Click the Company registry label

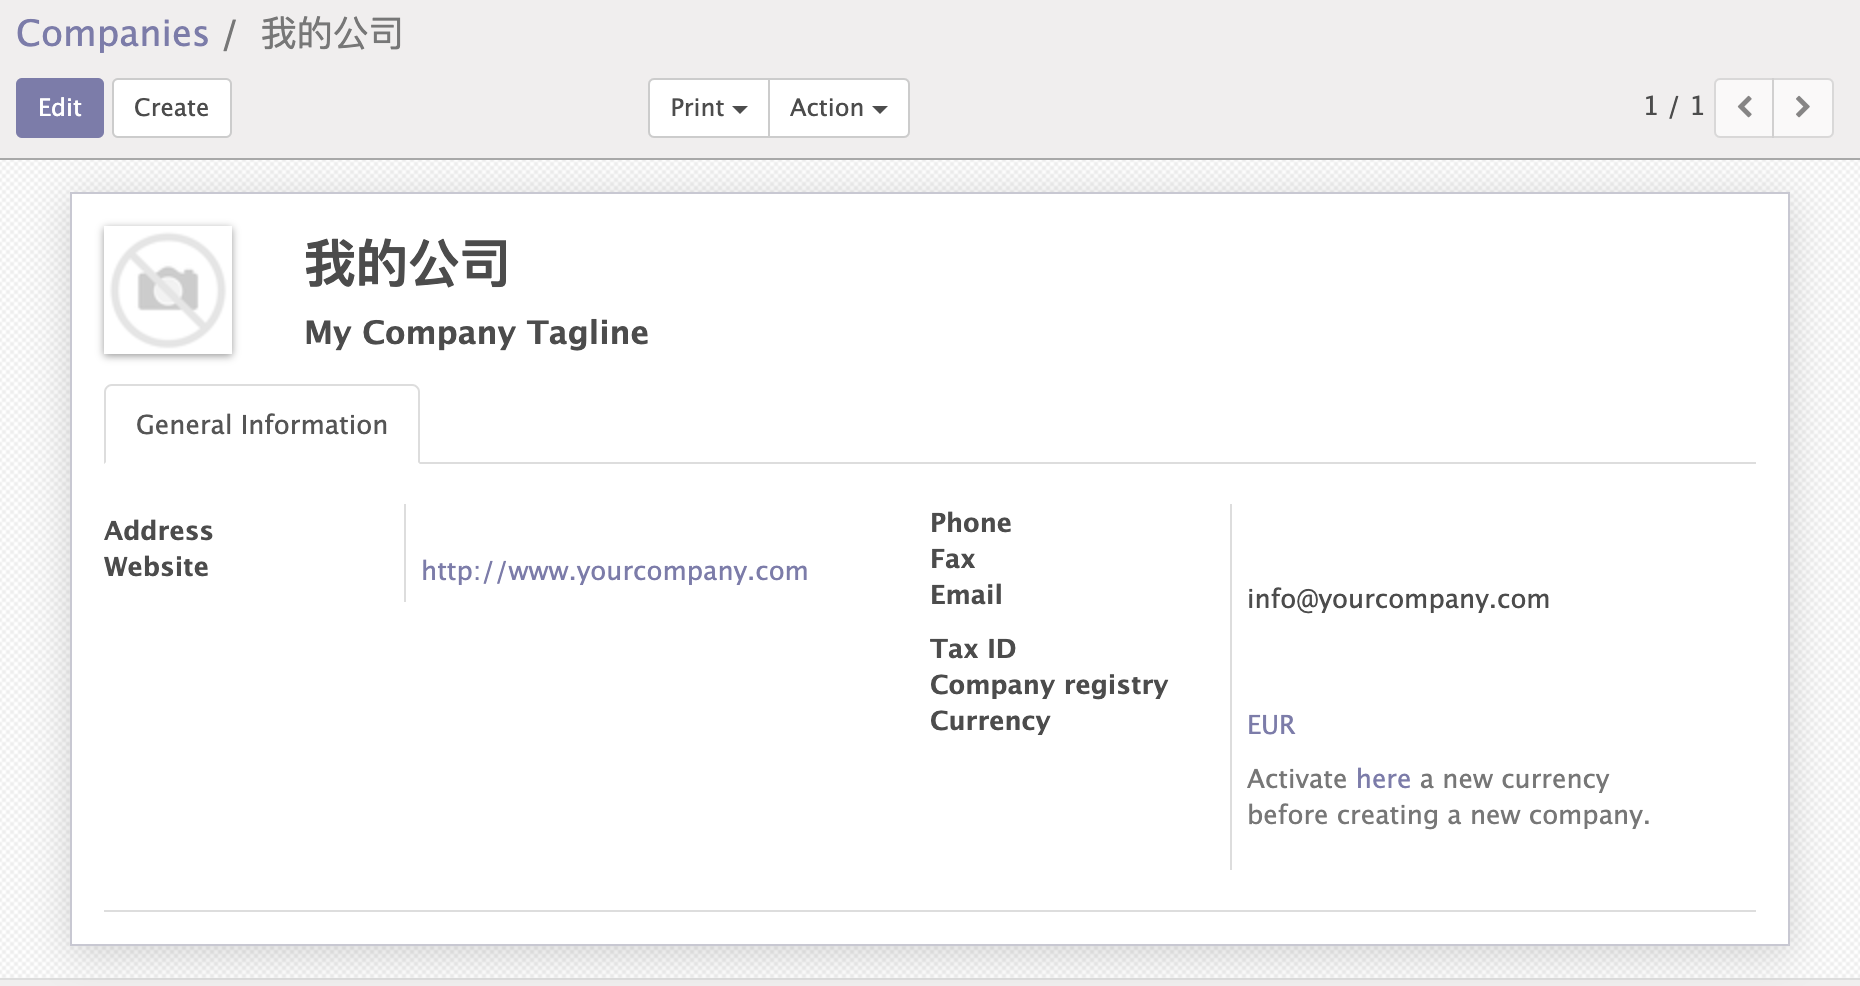point(1049,685)
